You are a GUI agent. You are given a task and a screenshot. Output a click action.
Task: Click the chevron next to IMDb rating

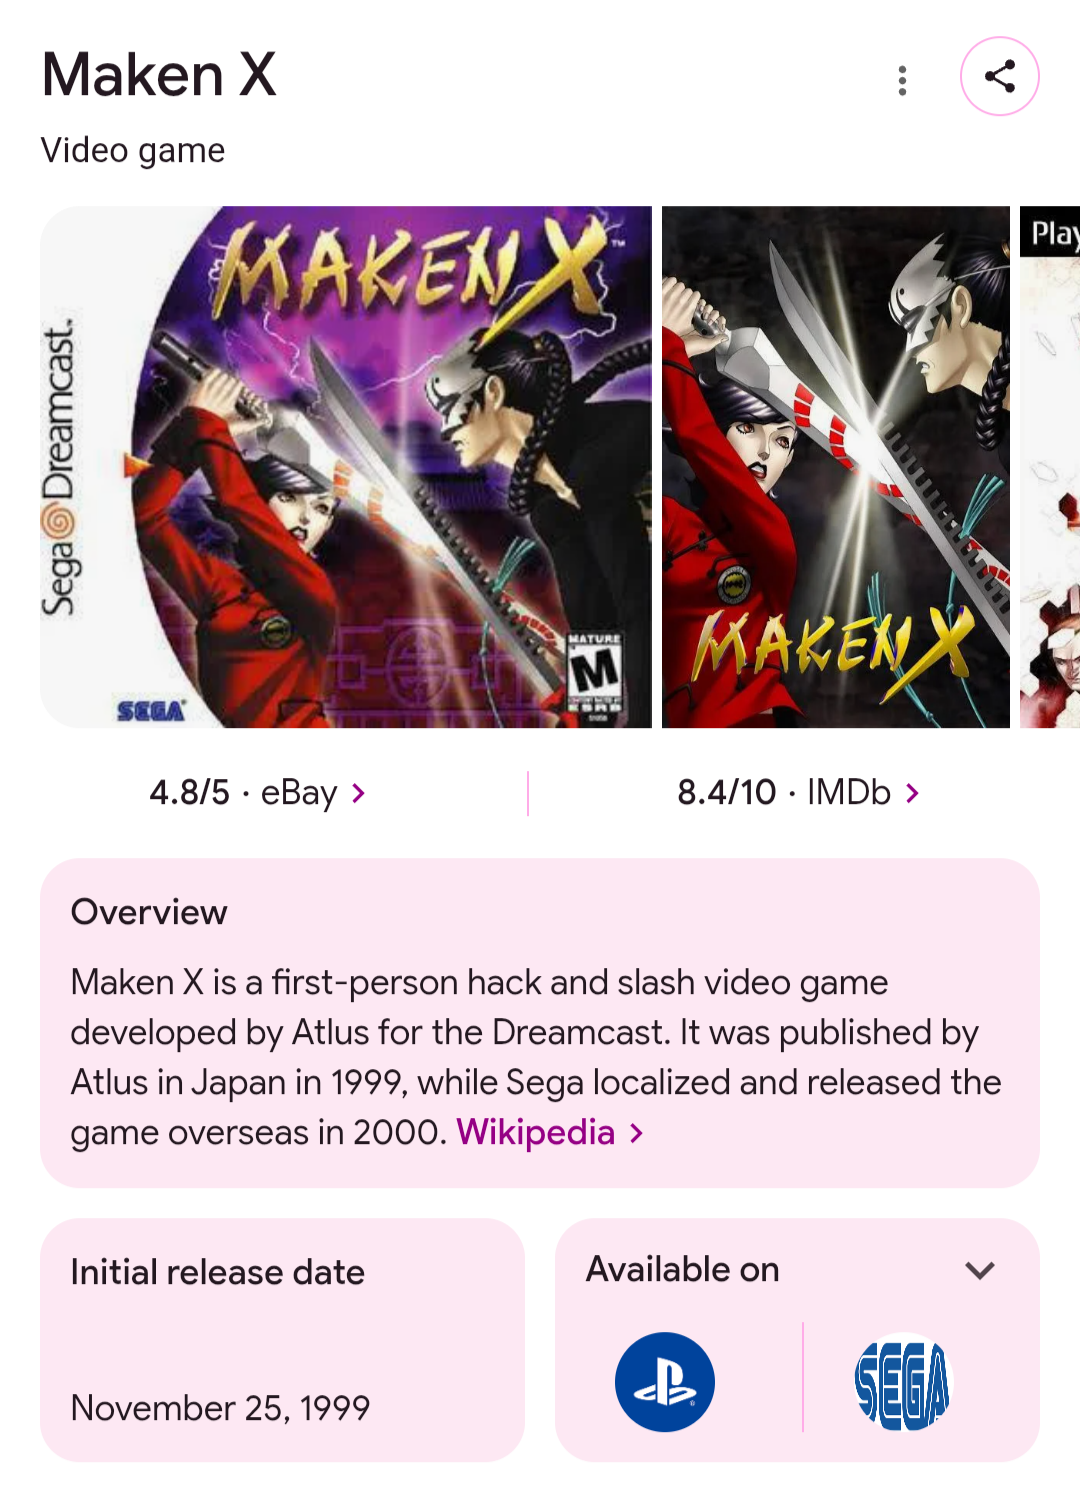[911, 793]
